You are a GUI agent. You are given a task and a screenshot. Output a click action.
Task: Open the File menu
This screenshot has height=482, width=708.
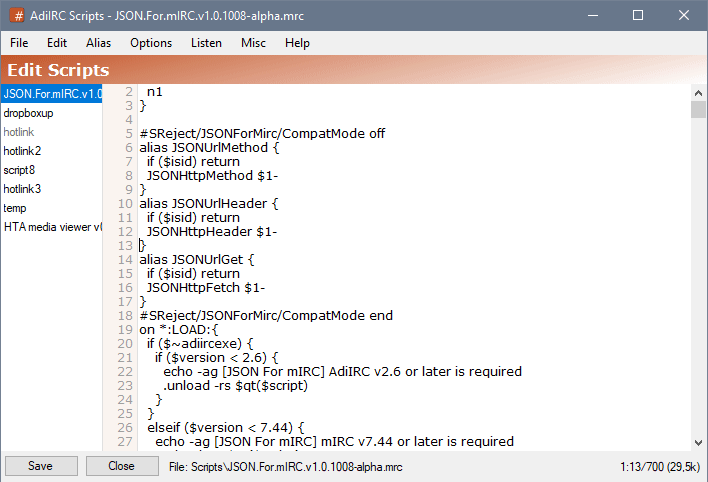tap(19, 43)
